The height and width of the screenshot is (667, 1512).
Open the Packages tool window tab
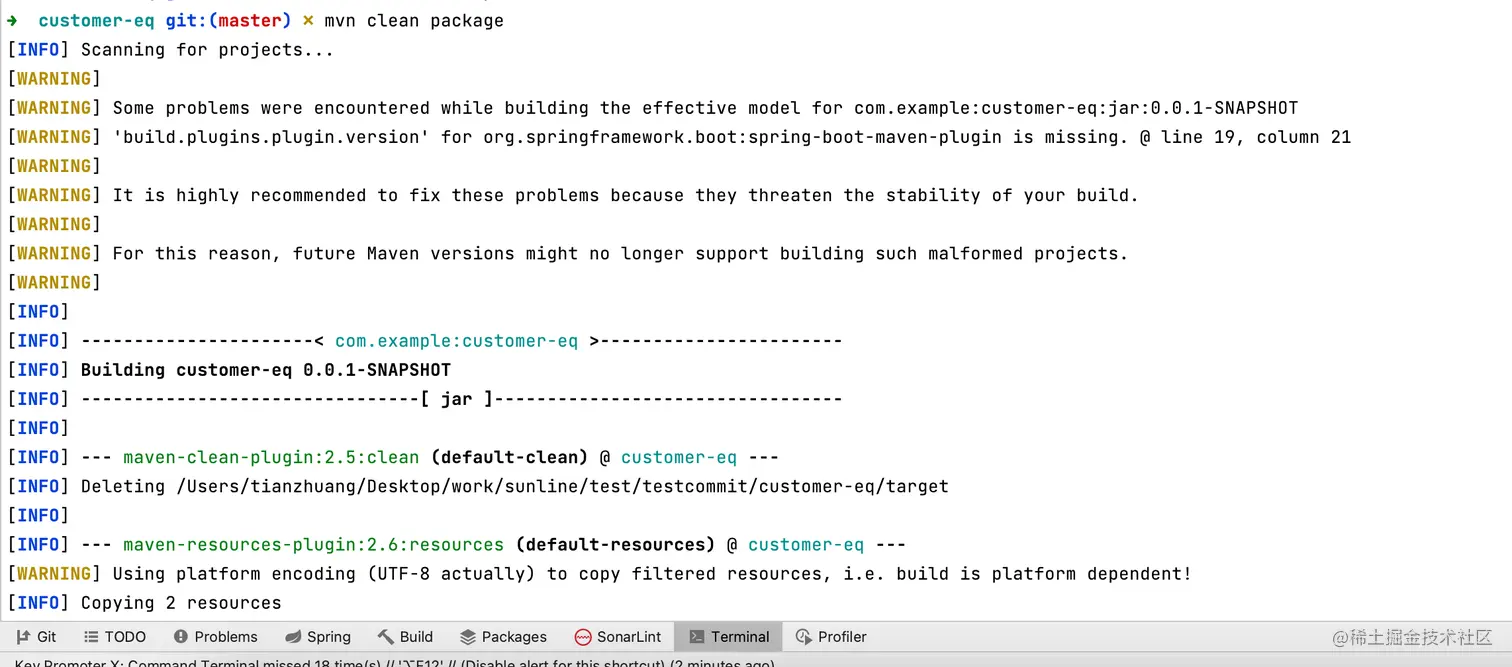[x=503, y=637]
